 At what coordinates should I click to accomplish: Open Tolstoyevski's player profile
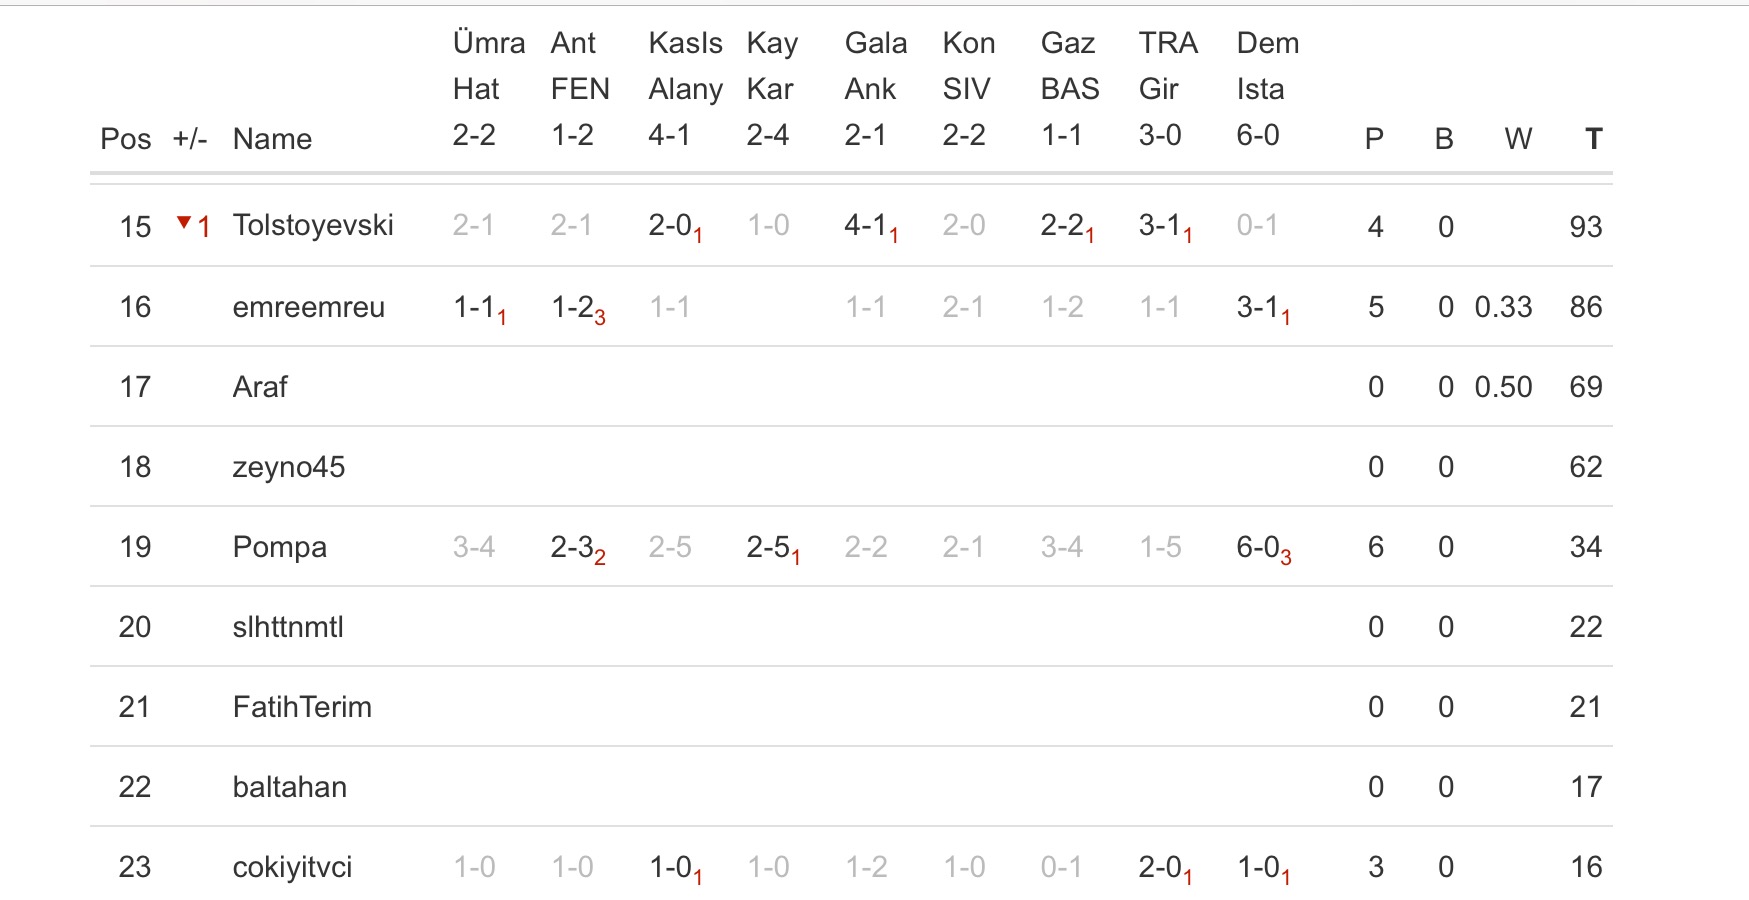pyautogui.click(x=313, y=225)
